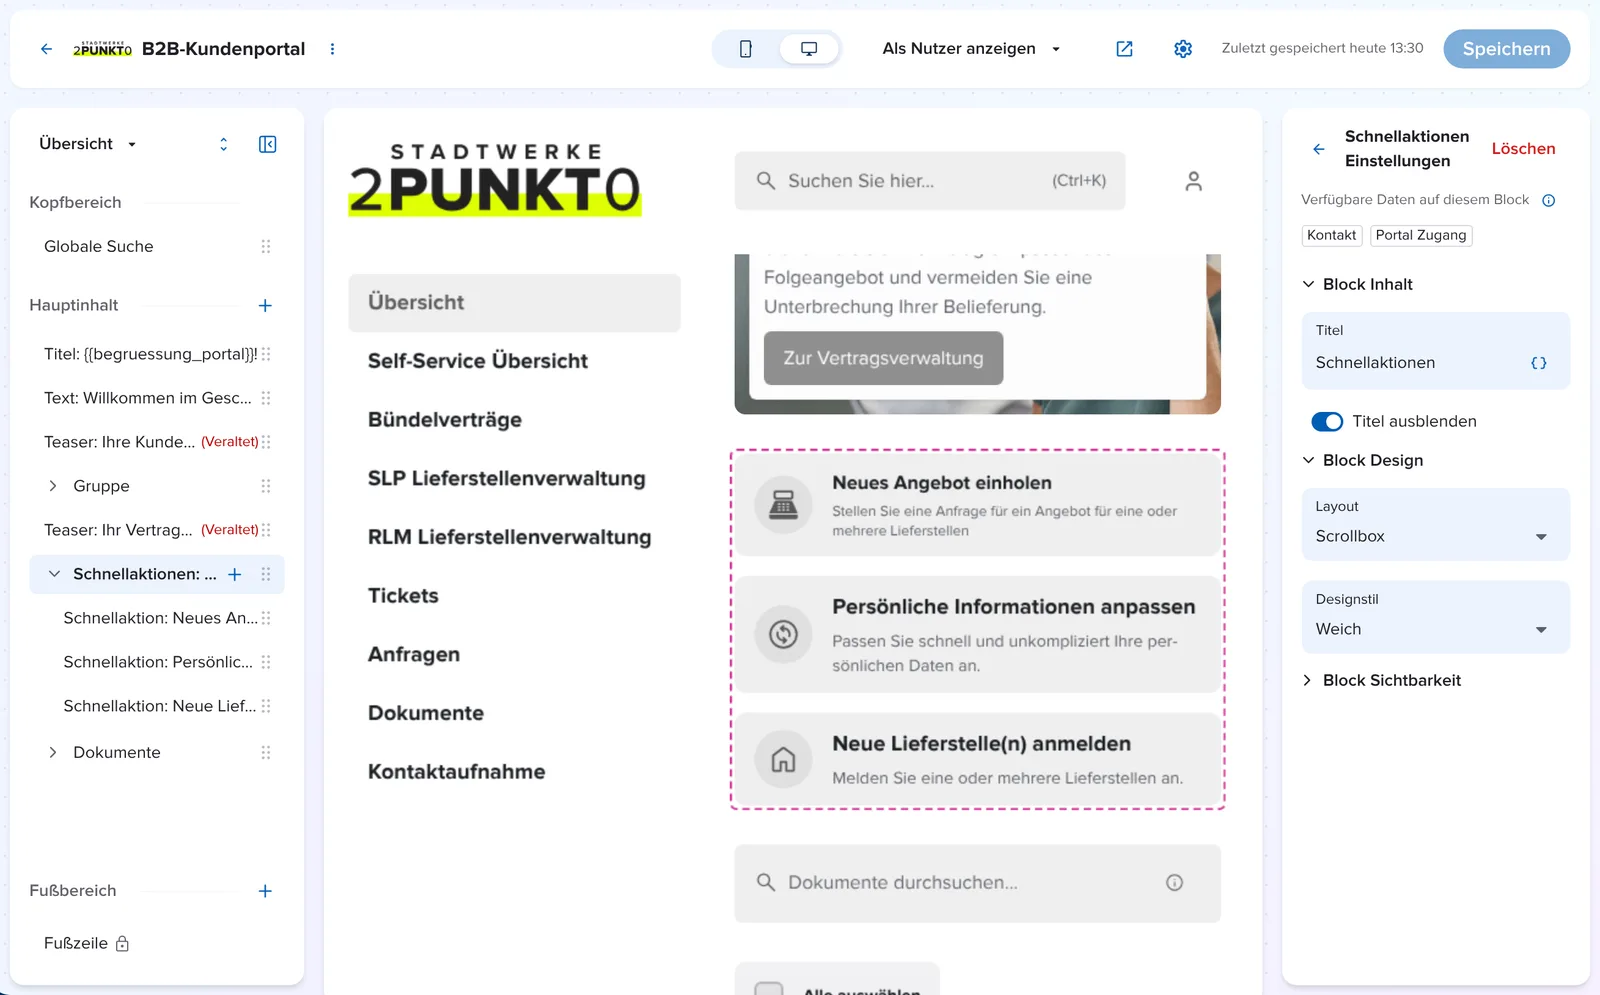Screen dimensions: 1600x995
Task: Click Dokumente durchsuchen search field
Action: click(977, 883)
